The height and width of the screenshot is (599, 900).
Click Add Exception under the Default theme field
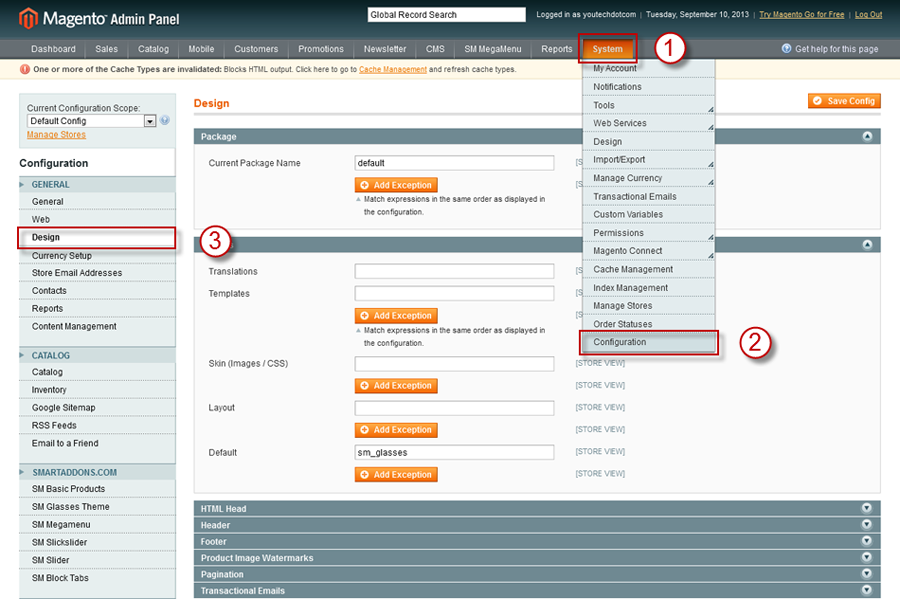coord(396,474)
